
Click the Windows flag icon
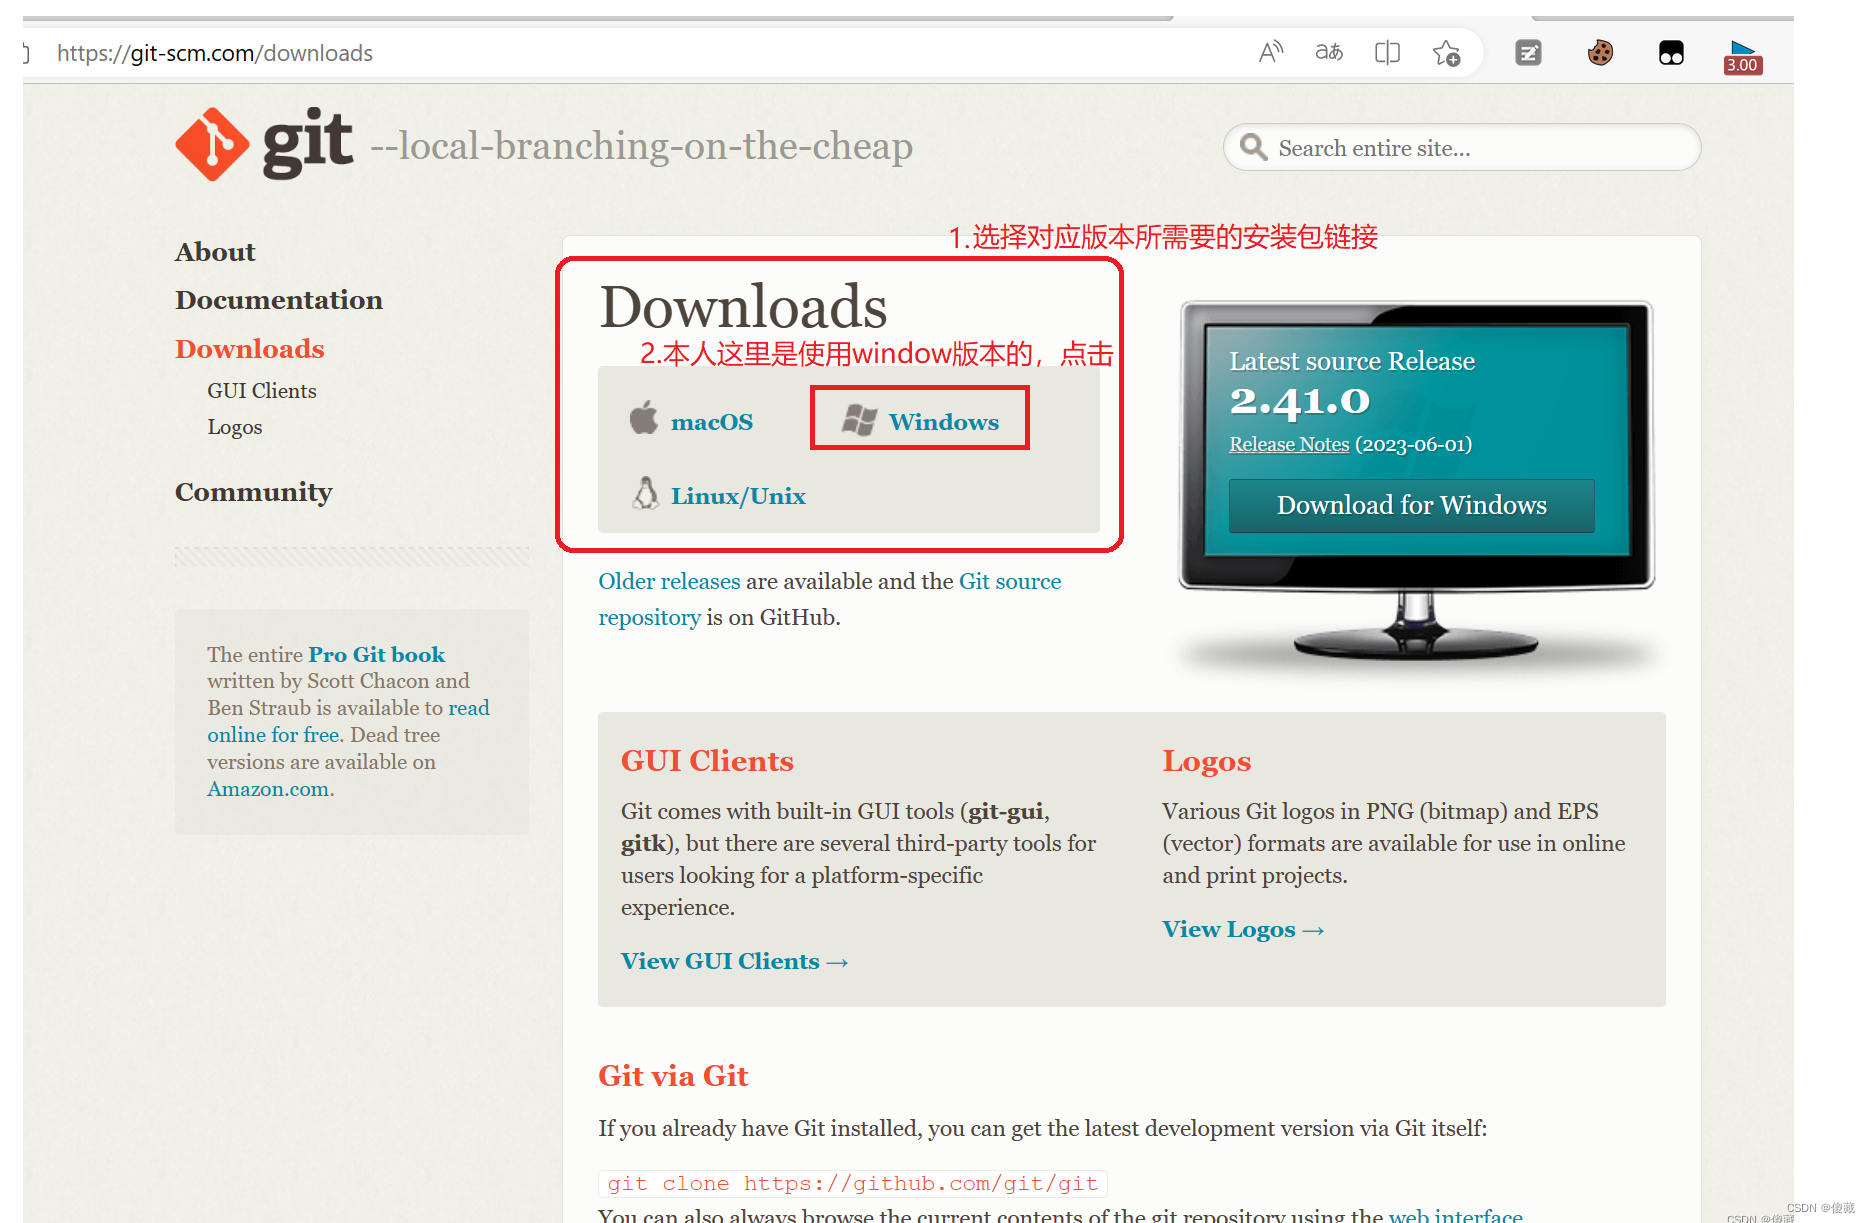[859, 420]
